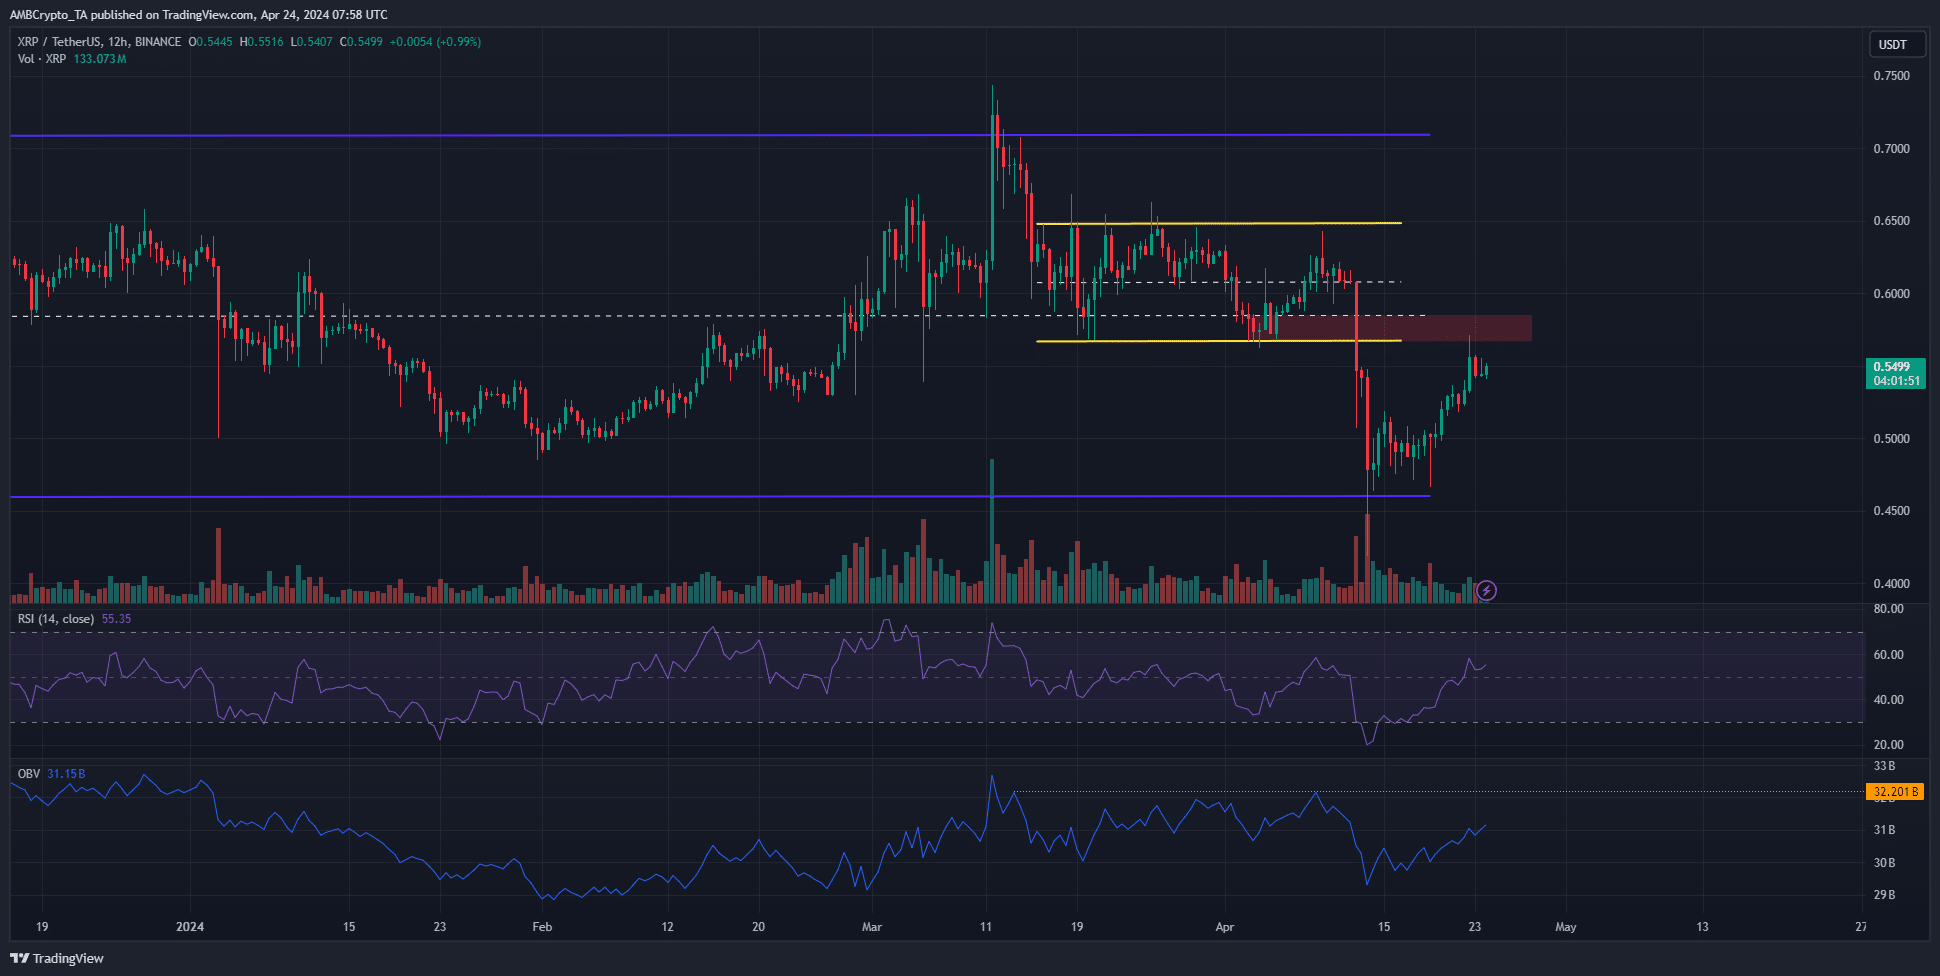Open the USDT currency selector
The image size is (1940, 976).
pos(1896,45)
